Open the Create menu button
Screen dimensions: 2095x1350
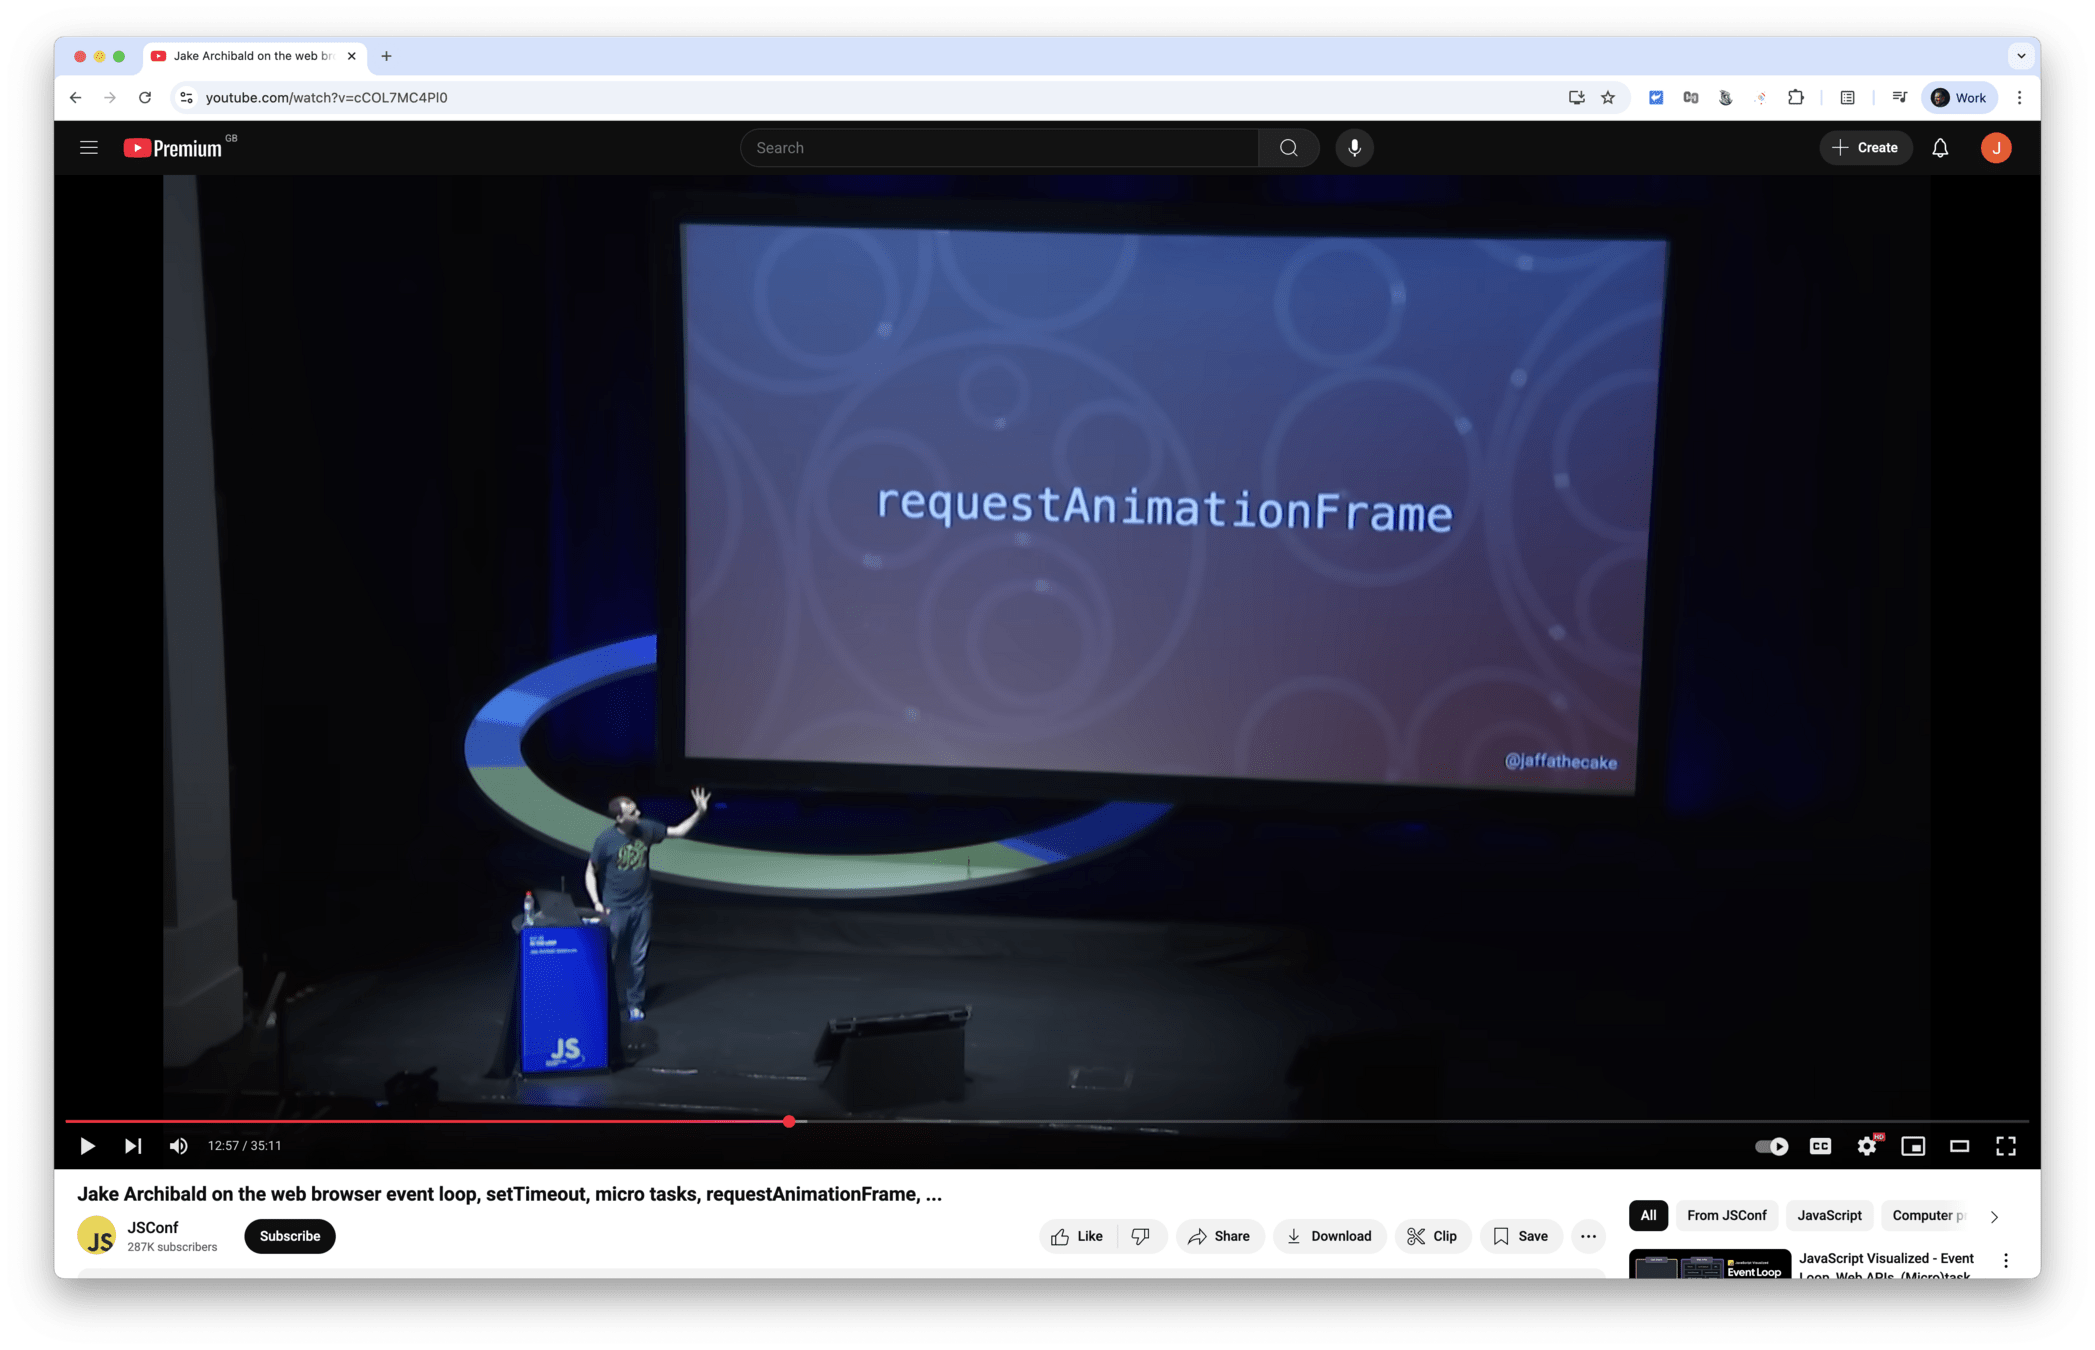pyautogui.click(x=1865, y=148)
